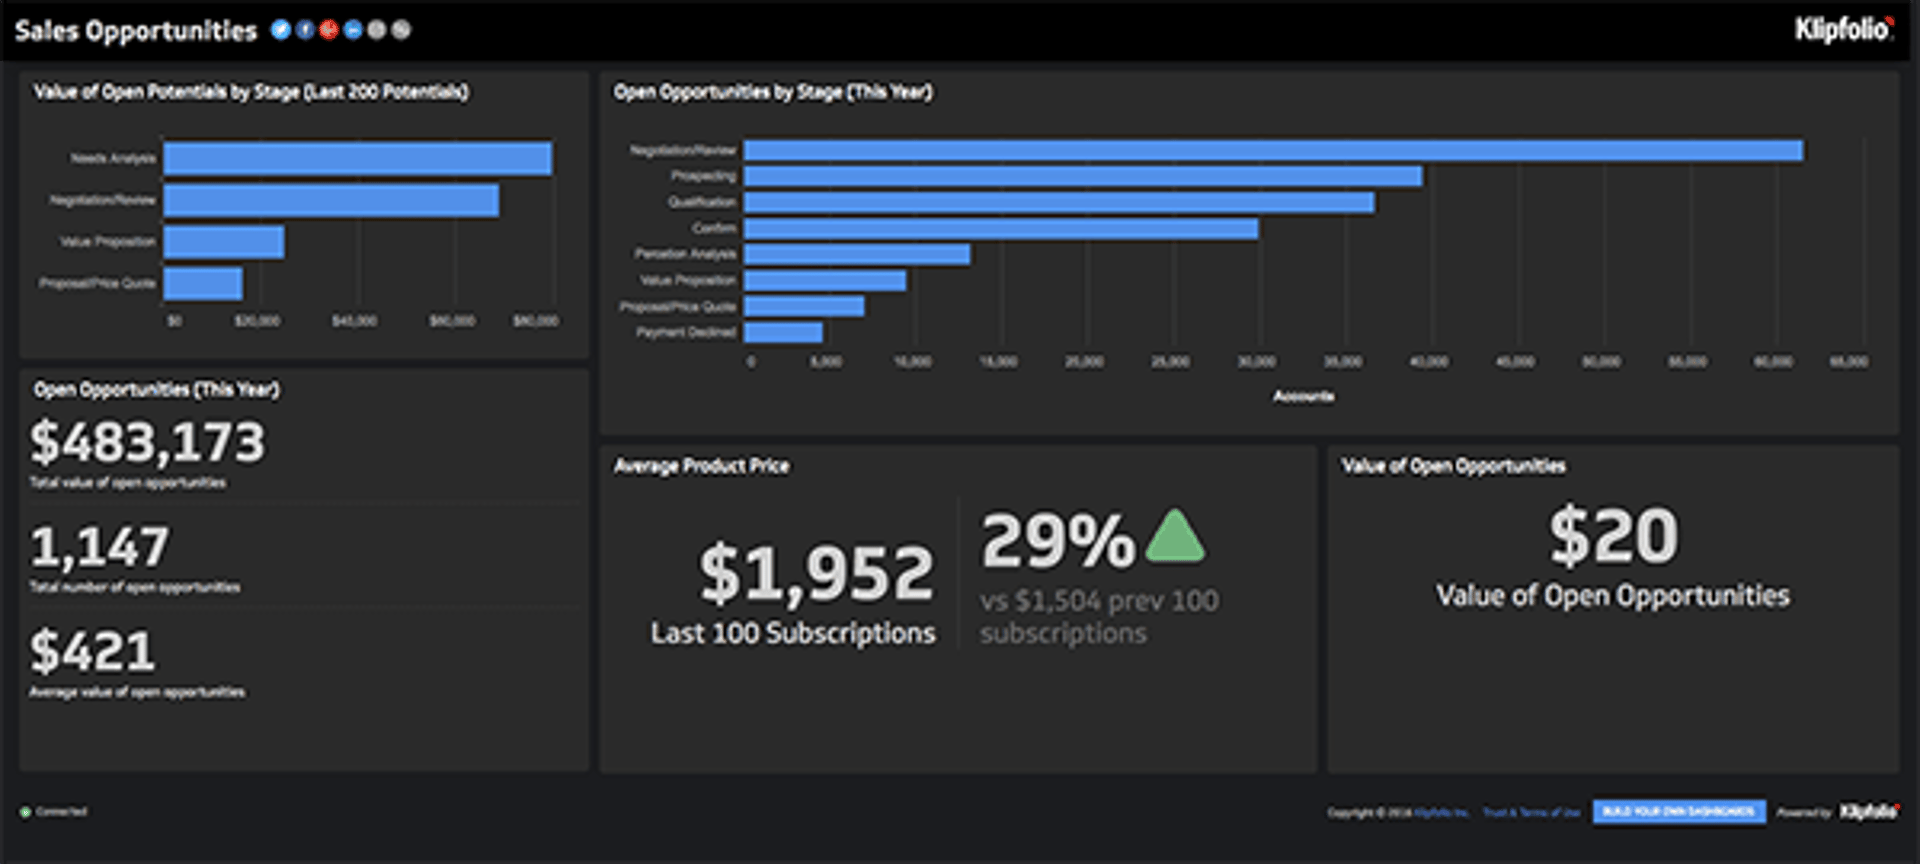
Task: Click the green Connected status indicator
Action: click(26, 812)
